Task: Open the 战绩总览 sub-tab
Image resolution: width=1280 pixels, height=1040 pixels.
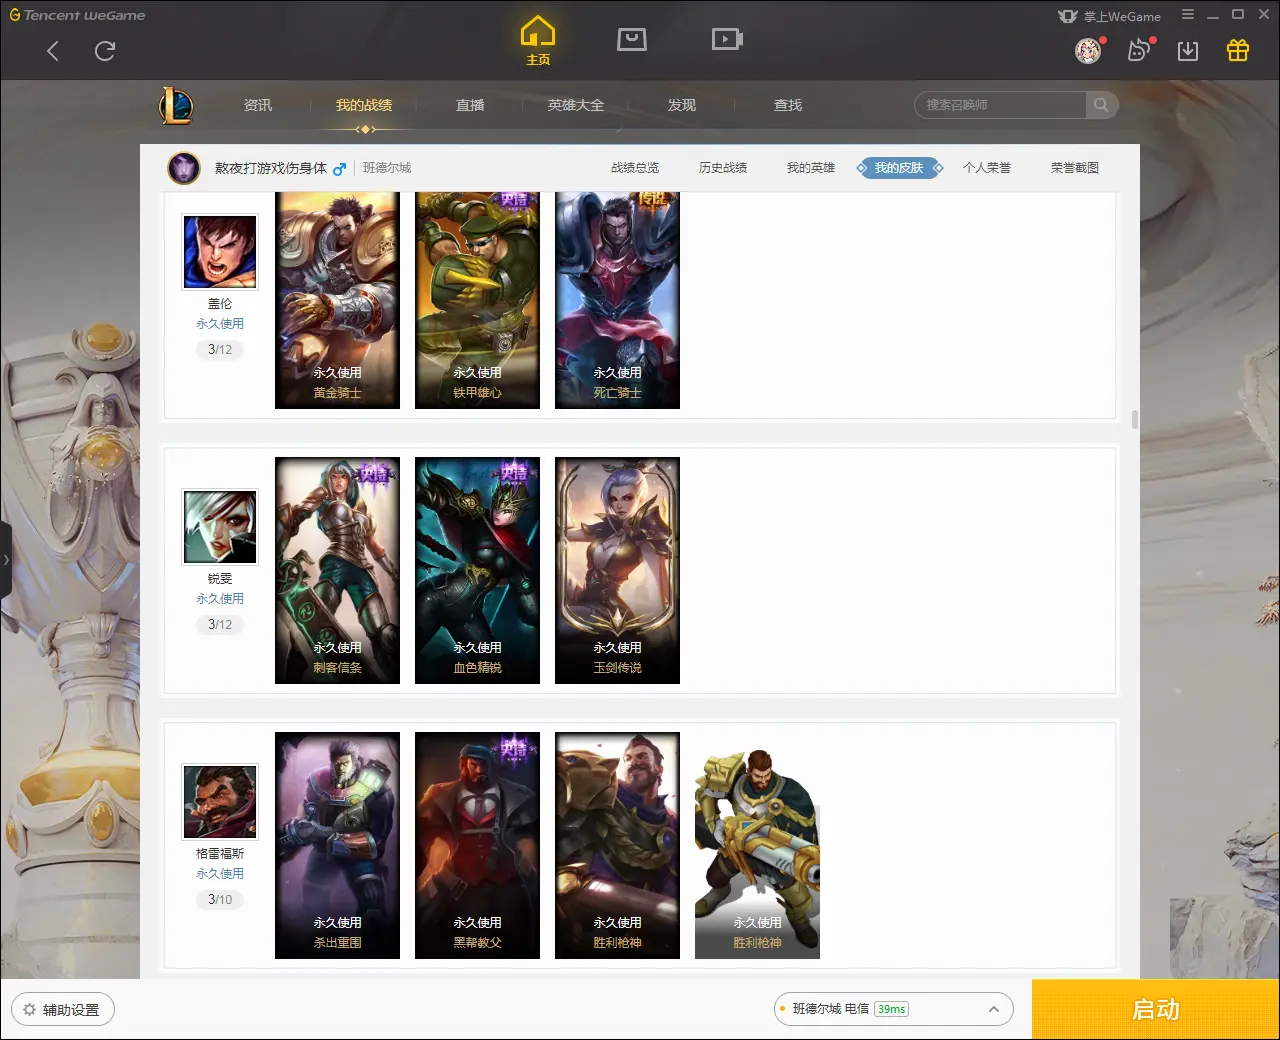Action: click(635, 168)
